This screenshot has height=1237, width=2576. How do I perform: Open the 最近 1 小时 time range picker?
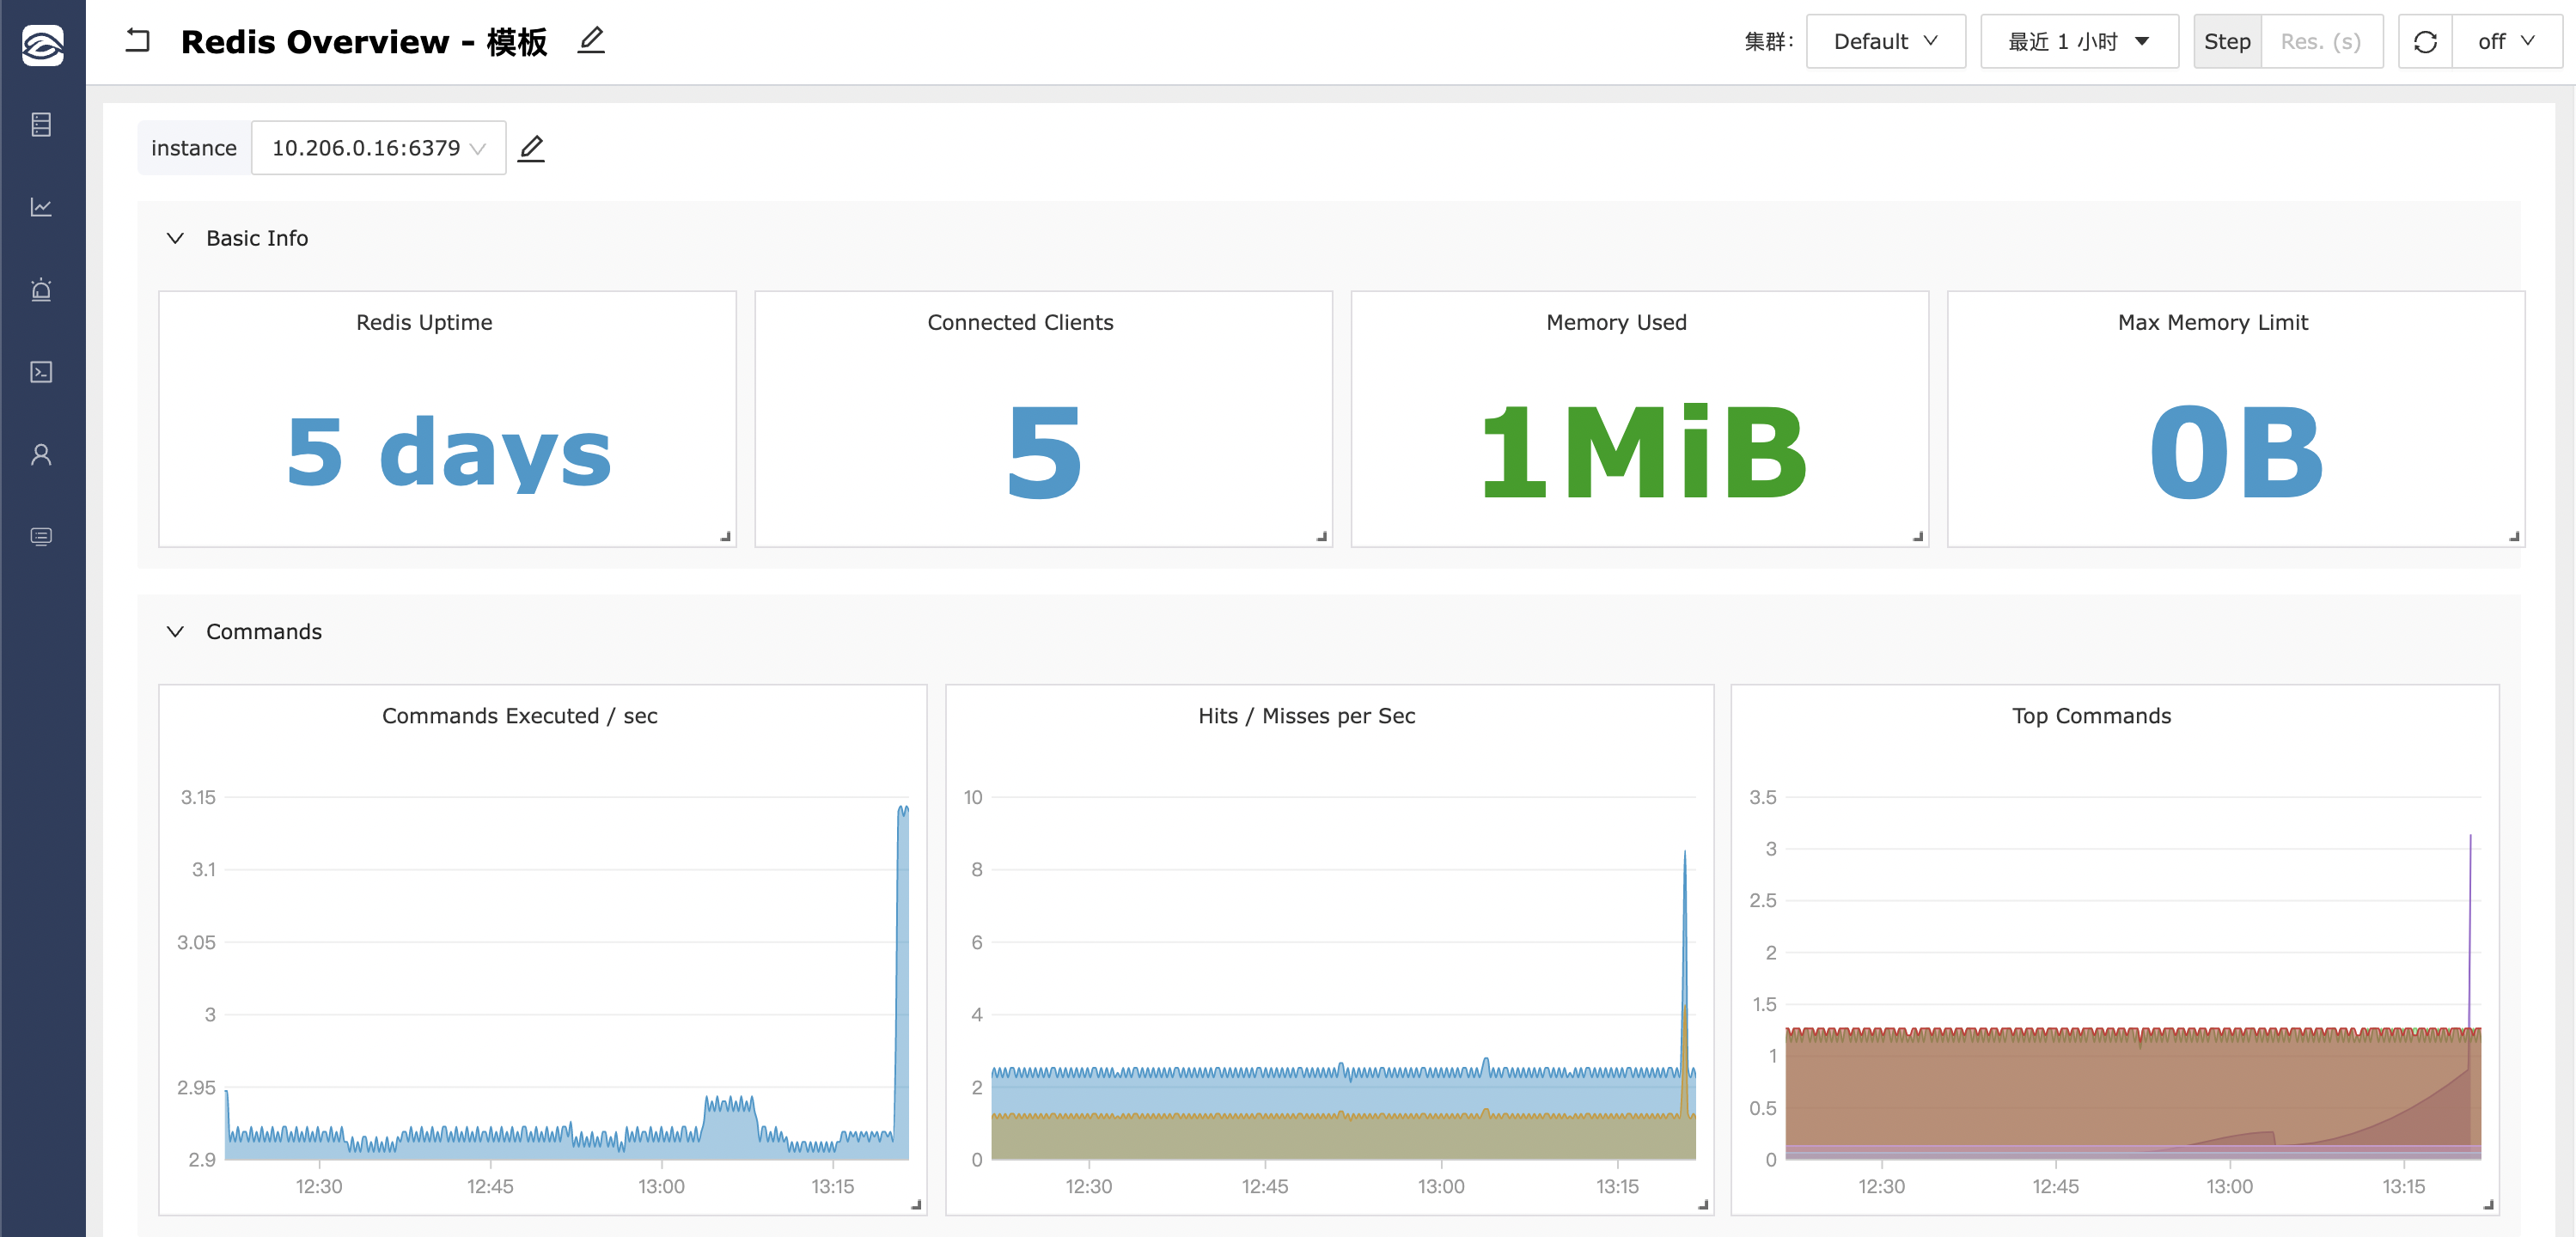point(2078,42)
